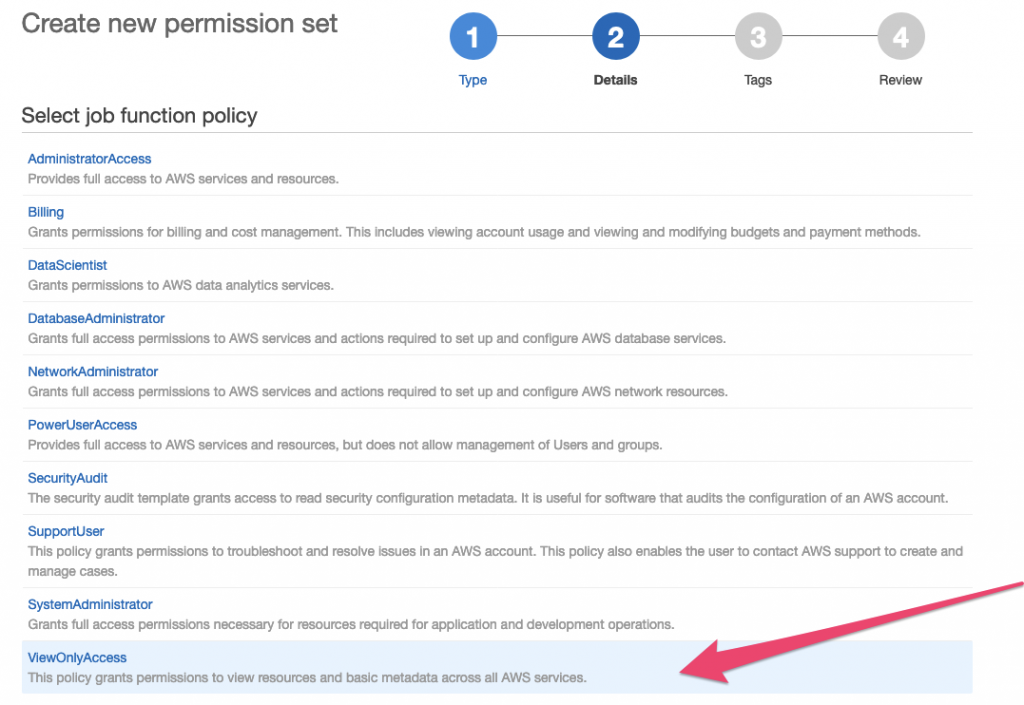Image resolution: width=1024 pixels, height=705 pixels.
Task: Jump to the Review step label
Action: coord(901,80)
